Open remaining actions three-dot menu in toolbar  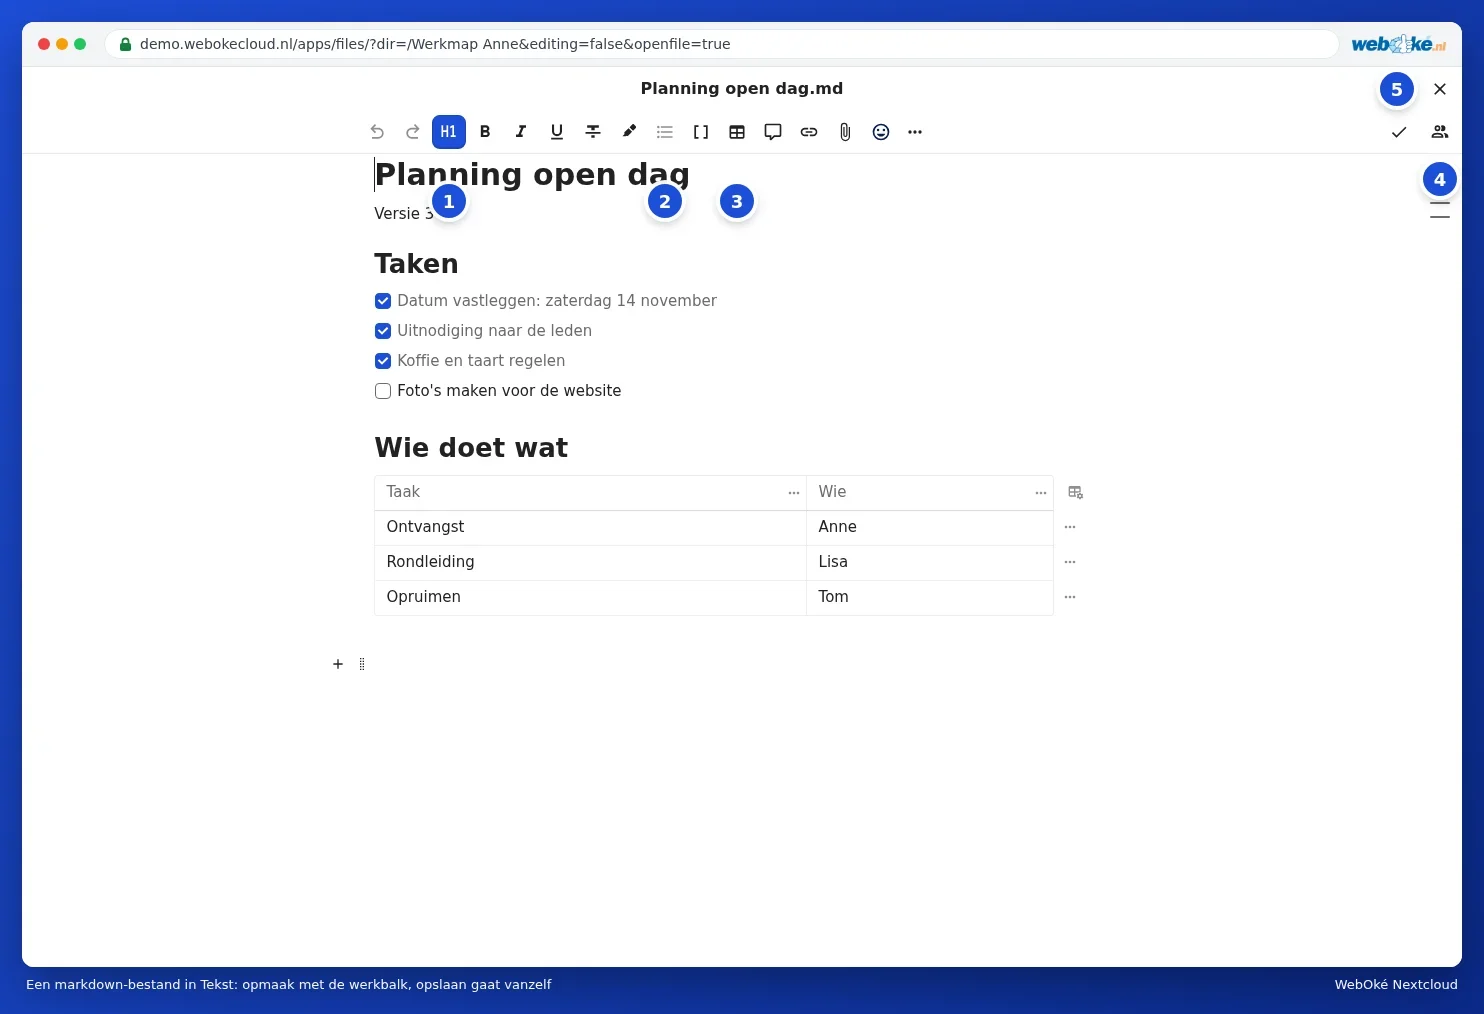[915, 132]
